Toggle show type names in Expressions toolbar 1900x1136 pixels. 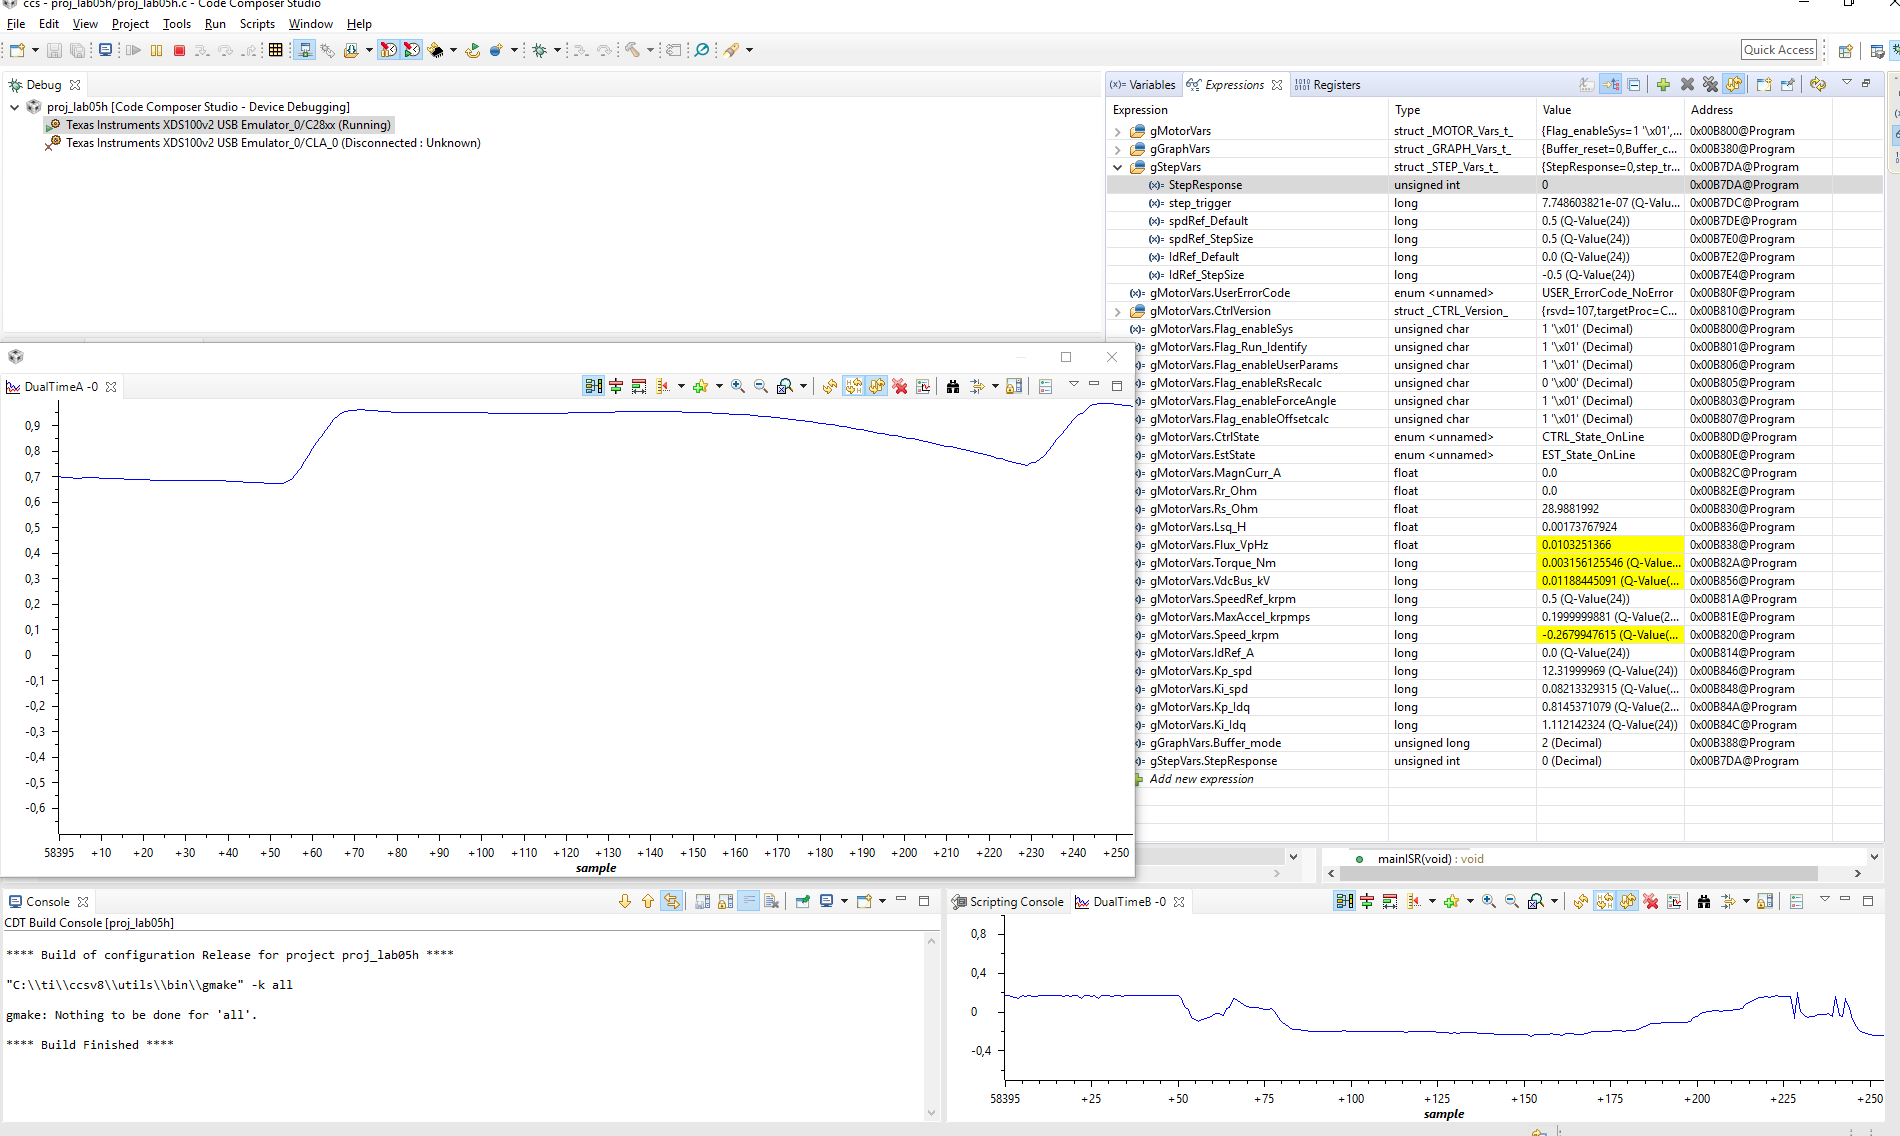click(x=1587, y=85)
